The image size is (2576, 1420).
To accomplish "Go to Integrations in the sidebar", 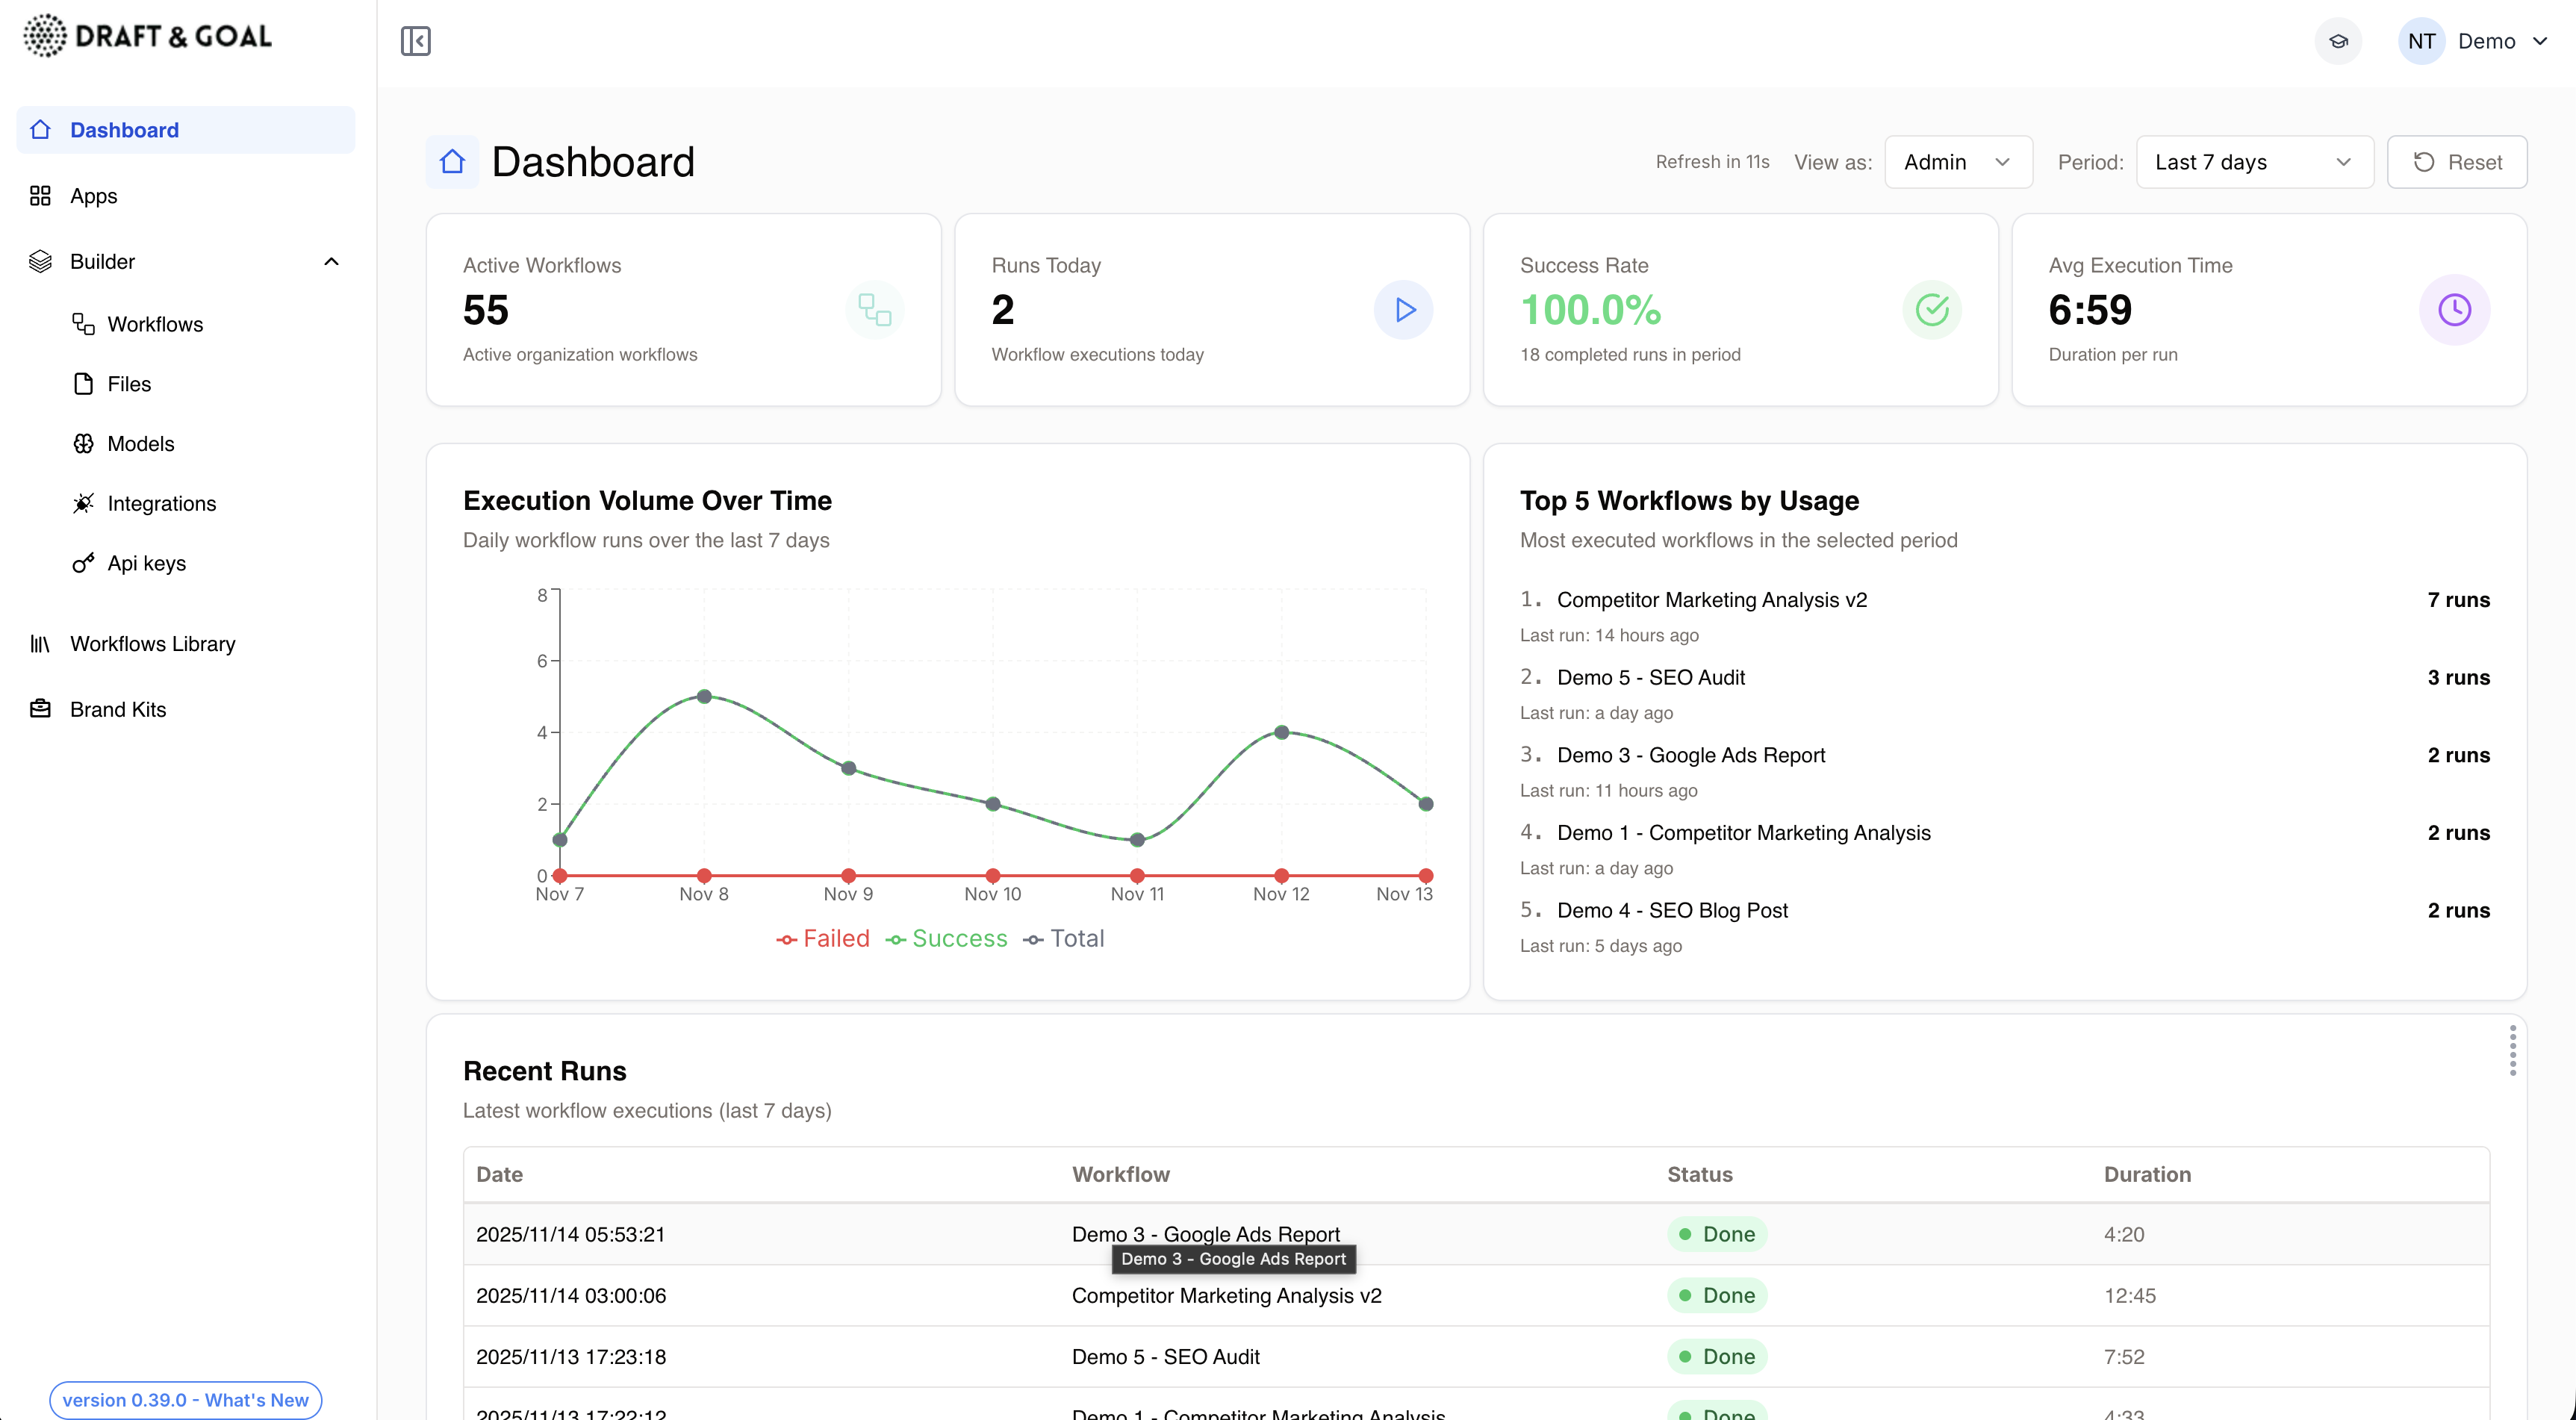I will pos(161,504).
